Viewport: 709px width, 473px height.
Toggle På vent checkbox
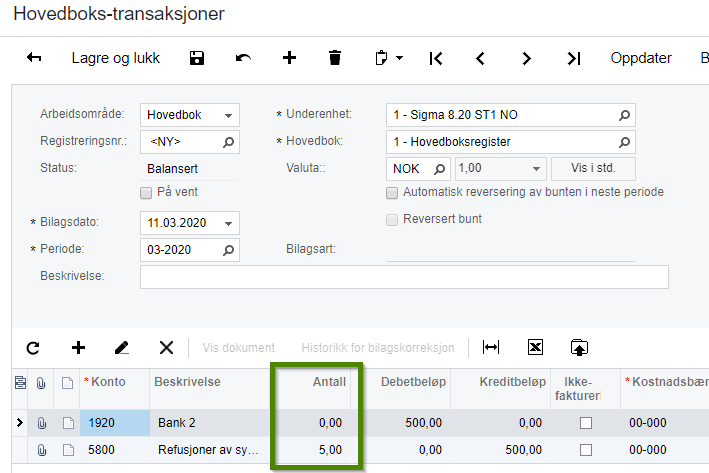[x=146, y=193]
